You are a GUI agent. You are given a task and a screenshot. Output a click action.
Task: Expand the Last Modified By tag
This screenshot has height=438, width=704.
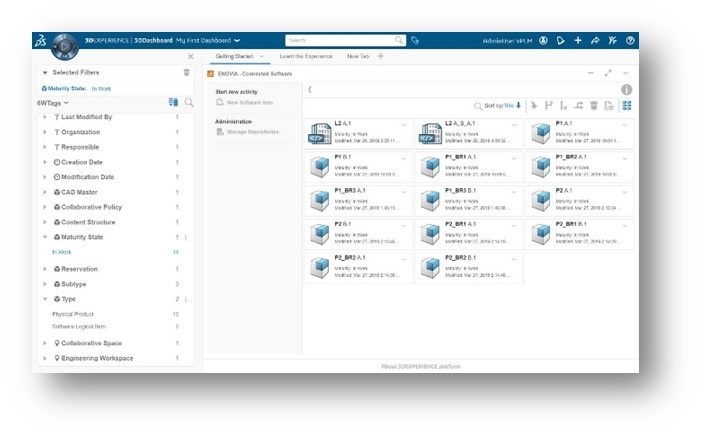click(x=44, y=117)
